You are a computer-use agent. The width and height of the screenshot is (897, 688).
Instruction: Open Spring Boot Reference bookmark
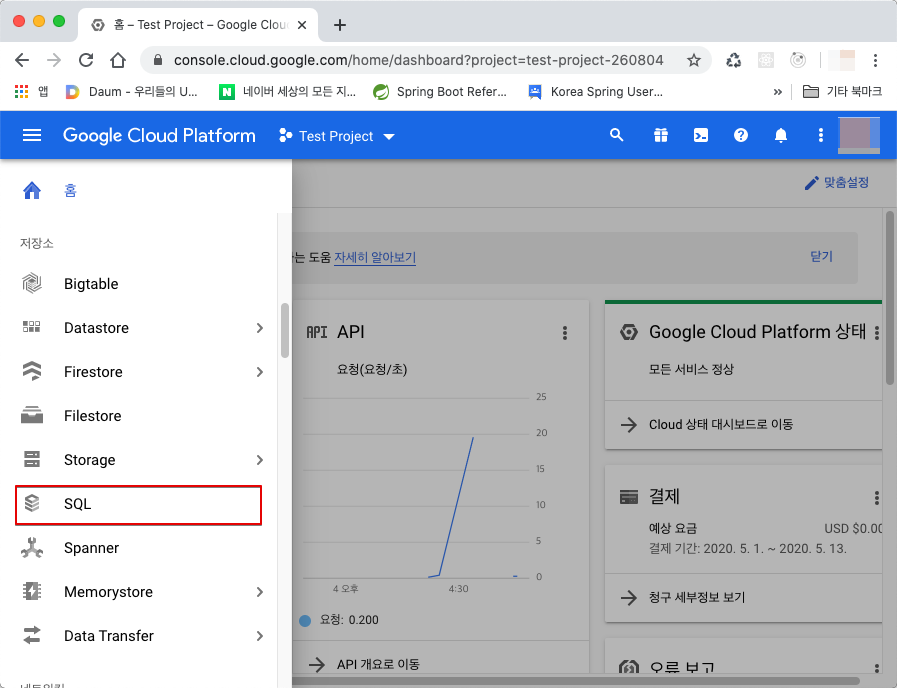(440, 92)
